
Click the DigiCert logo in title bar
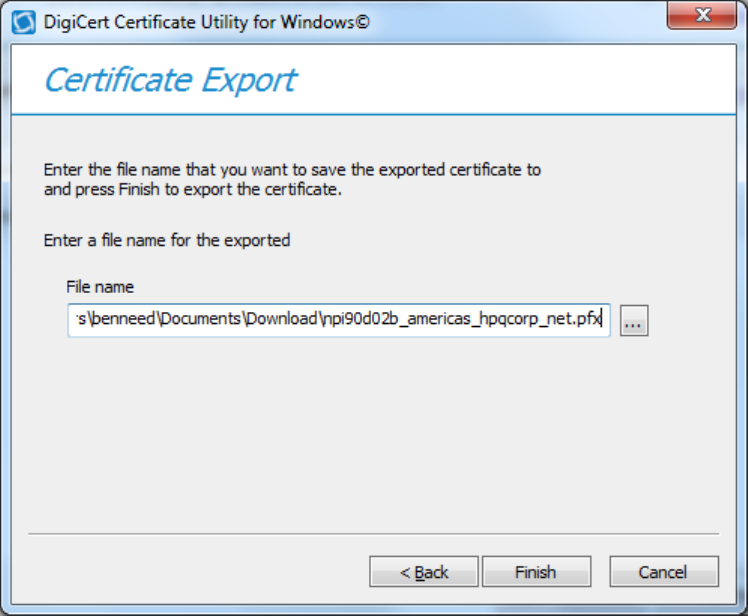coord(20,20)
